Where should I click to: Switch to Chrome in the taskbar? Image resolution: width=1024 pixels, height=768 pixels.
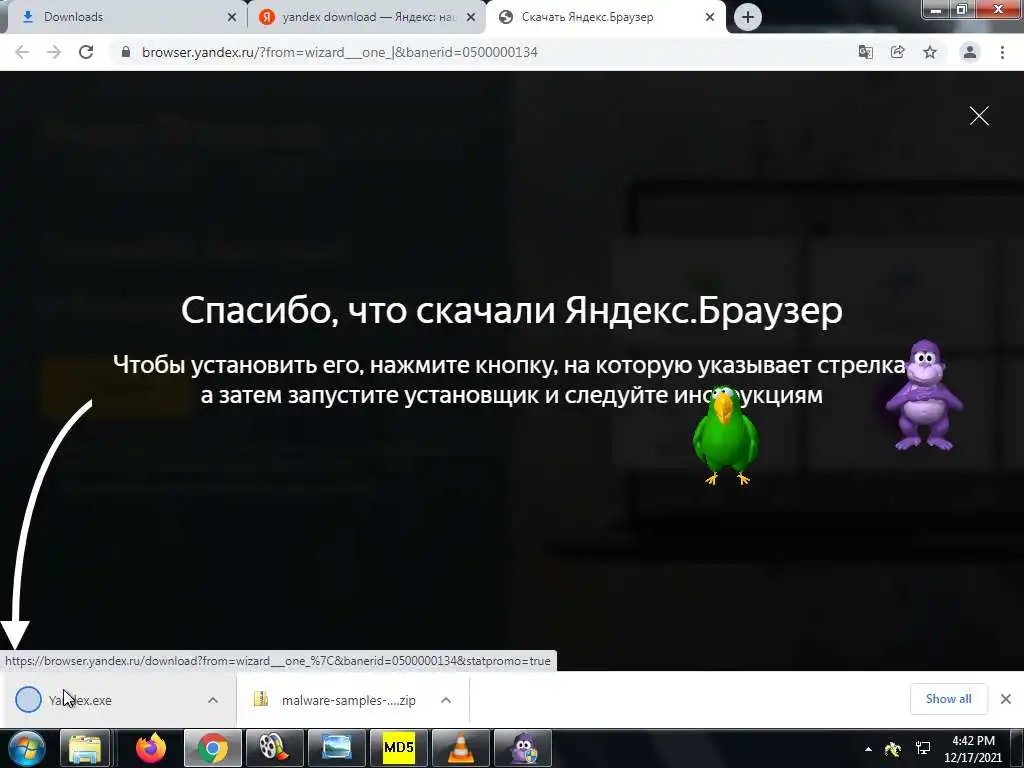tap(213, 748)
